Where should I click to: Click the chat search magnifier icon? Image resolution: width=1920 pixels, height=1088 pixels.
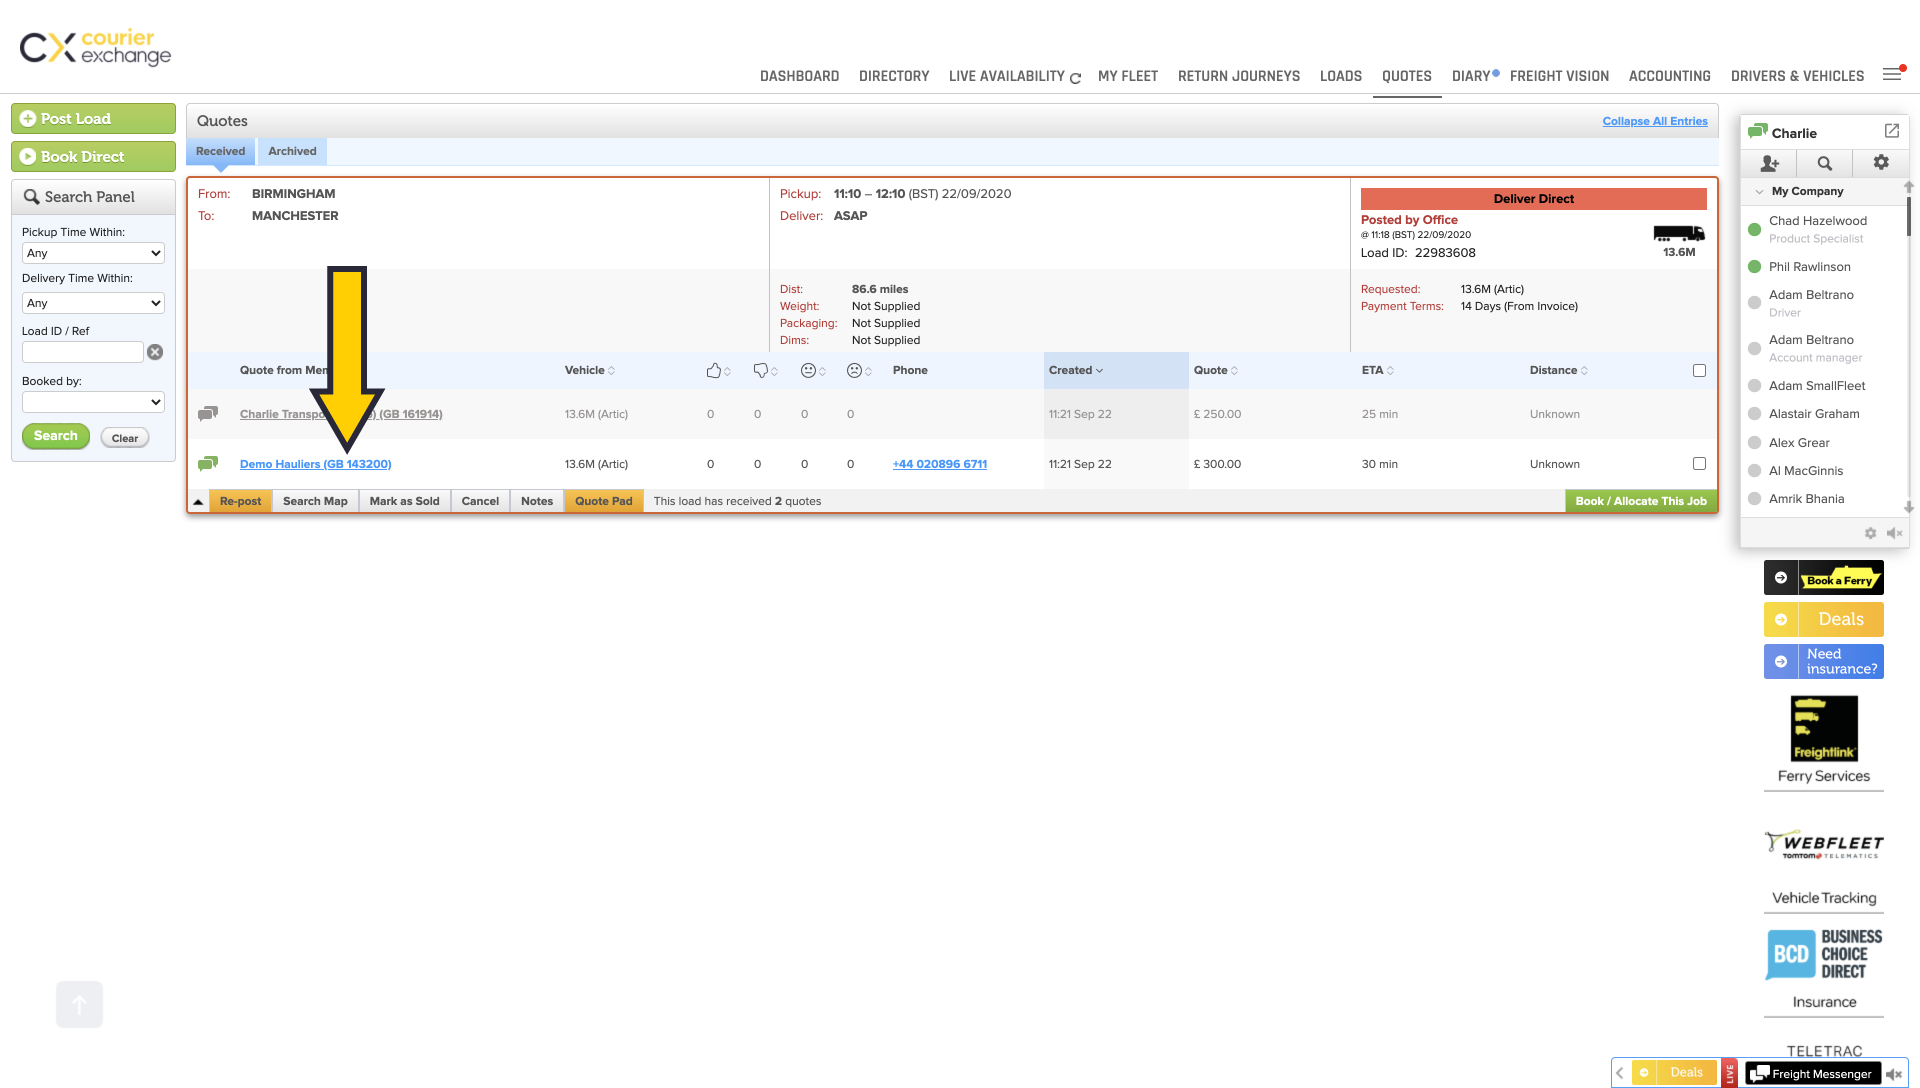(1825, 163)
